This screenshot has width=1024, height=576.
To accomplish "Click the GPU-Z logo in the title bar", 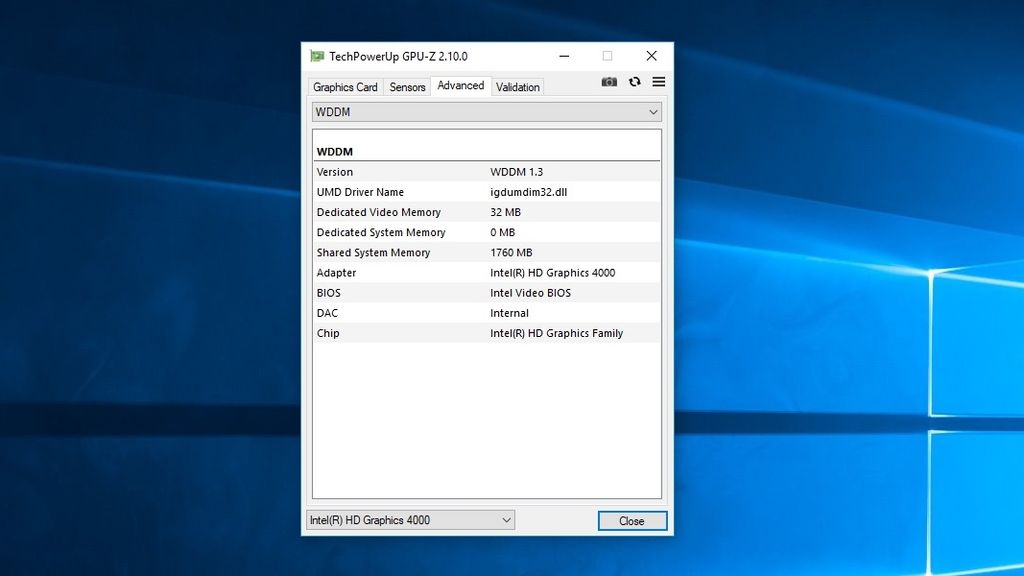I will tap(318, 56).
